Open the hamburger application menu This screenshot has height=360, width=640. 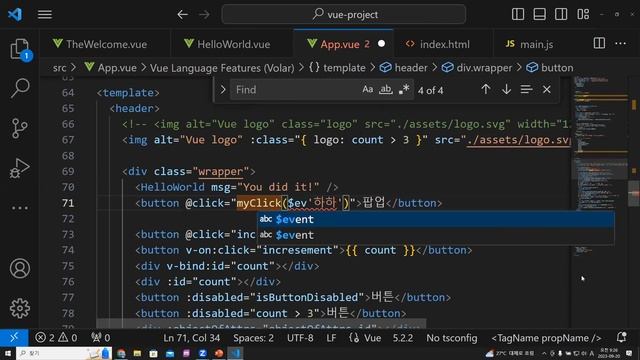(45, 14)
